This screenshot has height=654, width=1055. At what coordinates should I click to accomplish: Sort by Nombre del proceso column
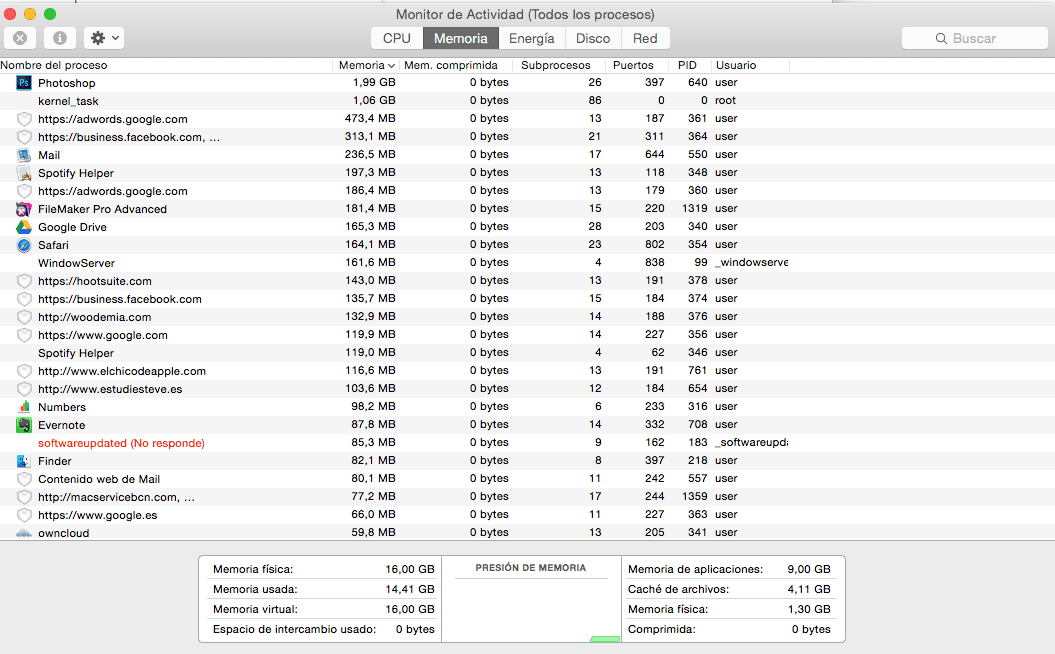(166, 65)
